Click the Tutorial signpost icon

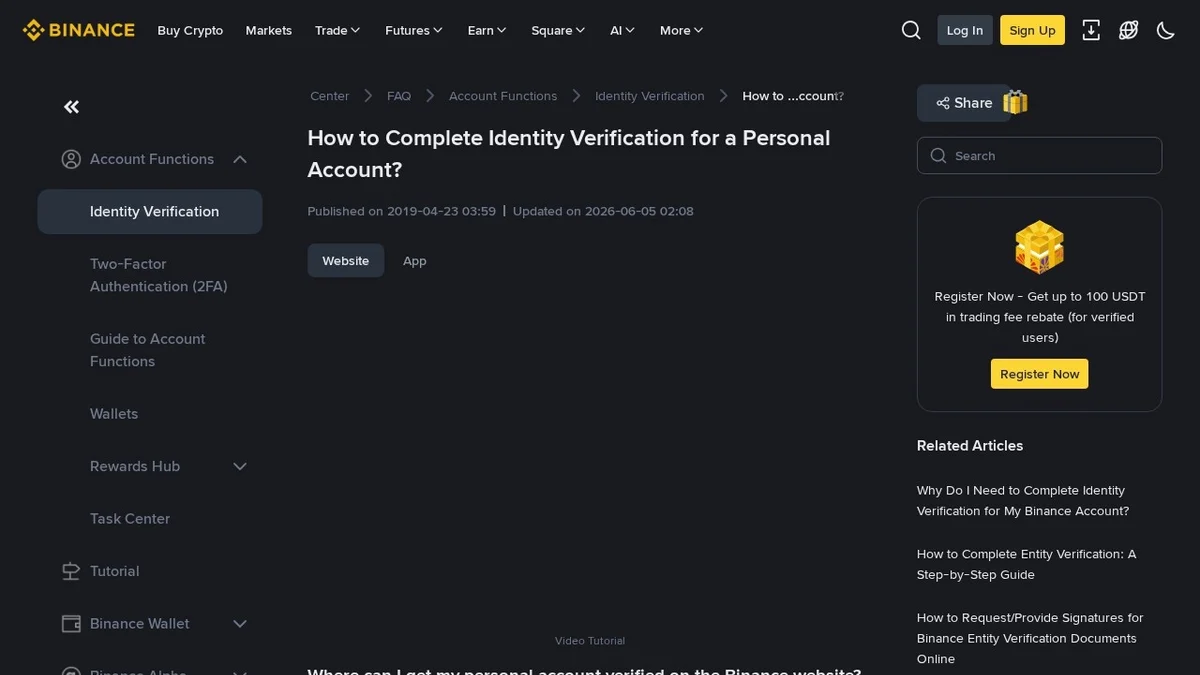click(x=71, y=571)
